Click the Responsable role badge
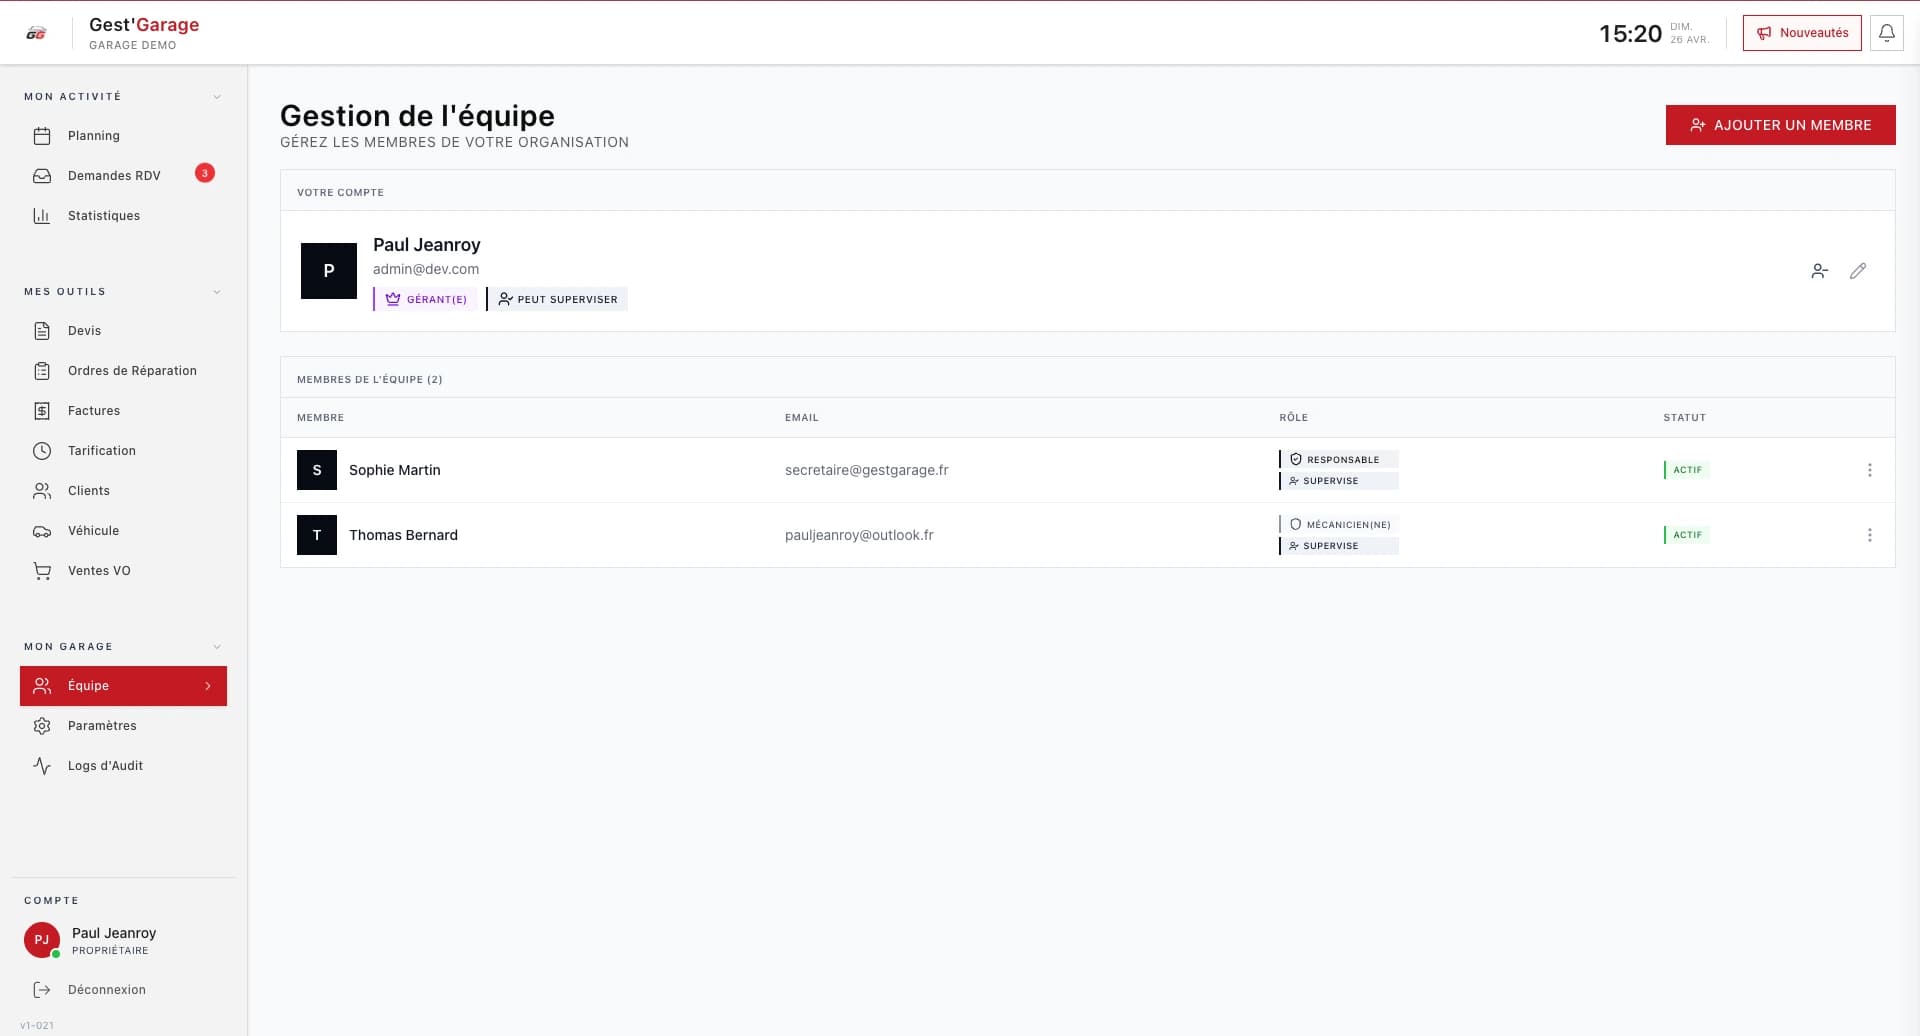The width and height of the screenshot is (1920, 1036). (1339, 459)
